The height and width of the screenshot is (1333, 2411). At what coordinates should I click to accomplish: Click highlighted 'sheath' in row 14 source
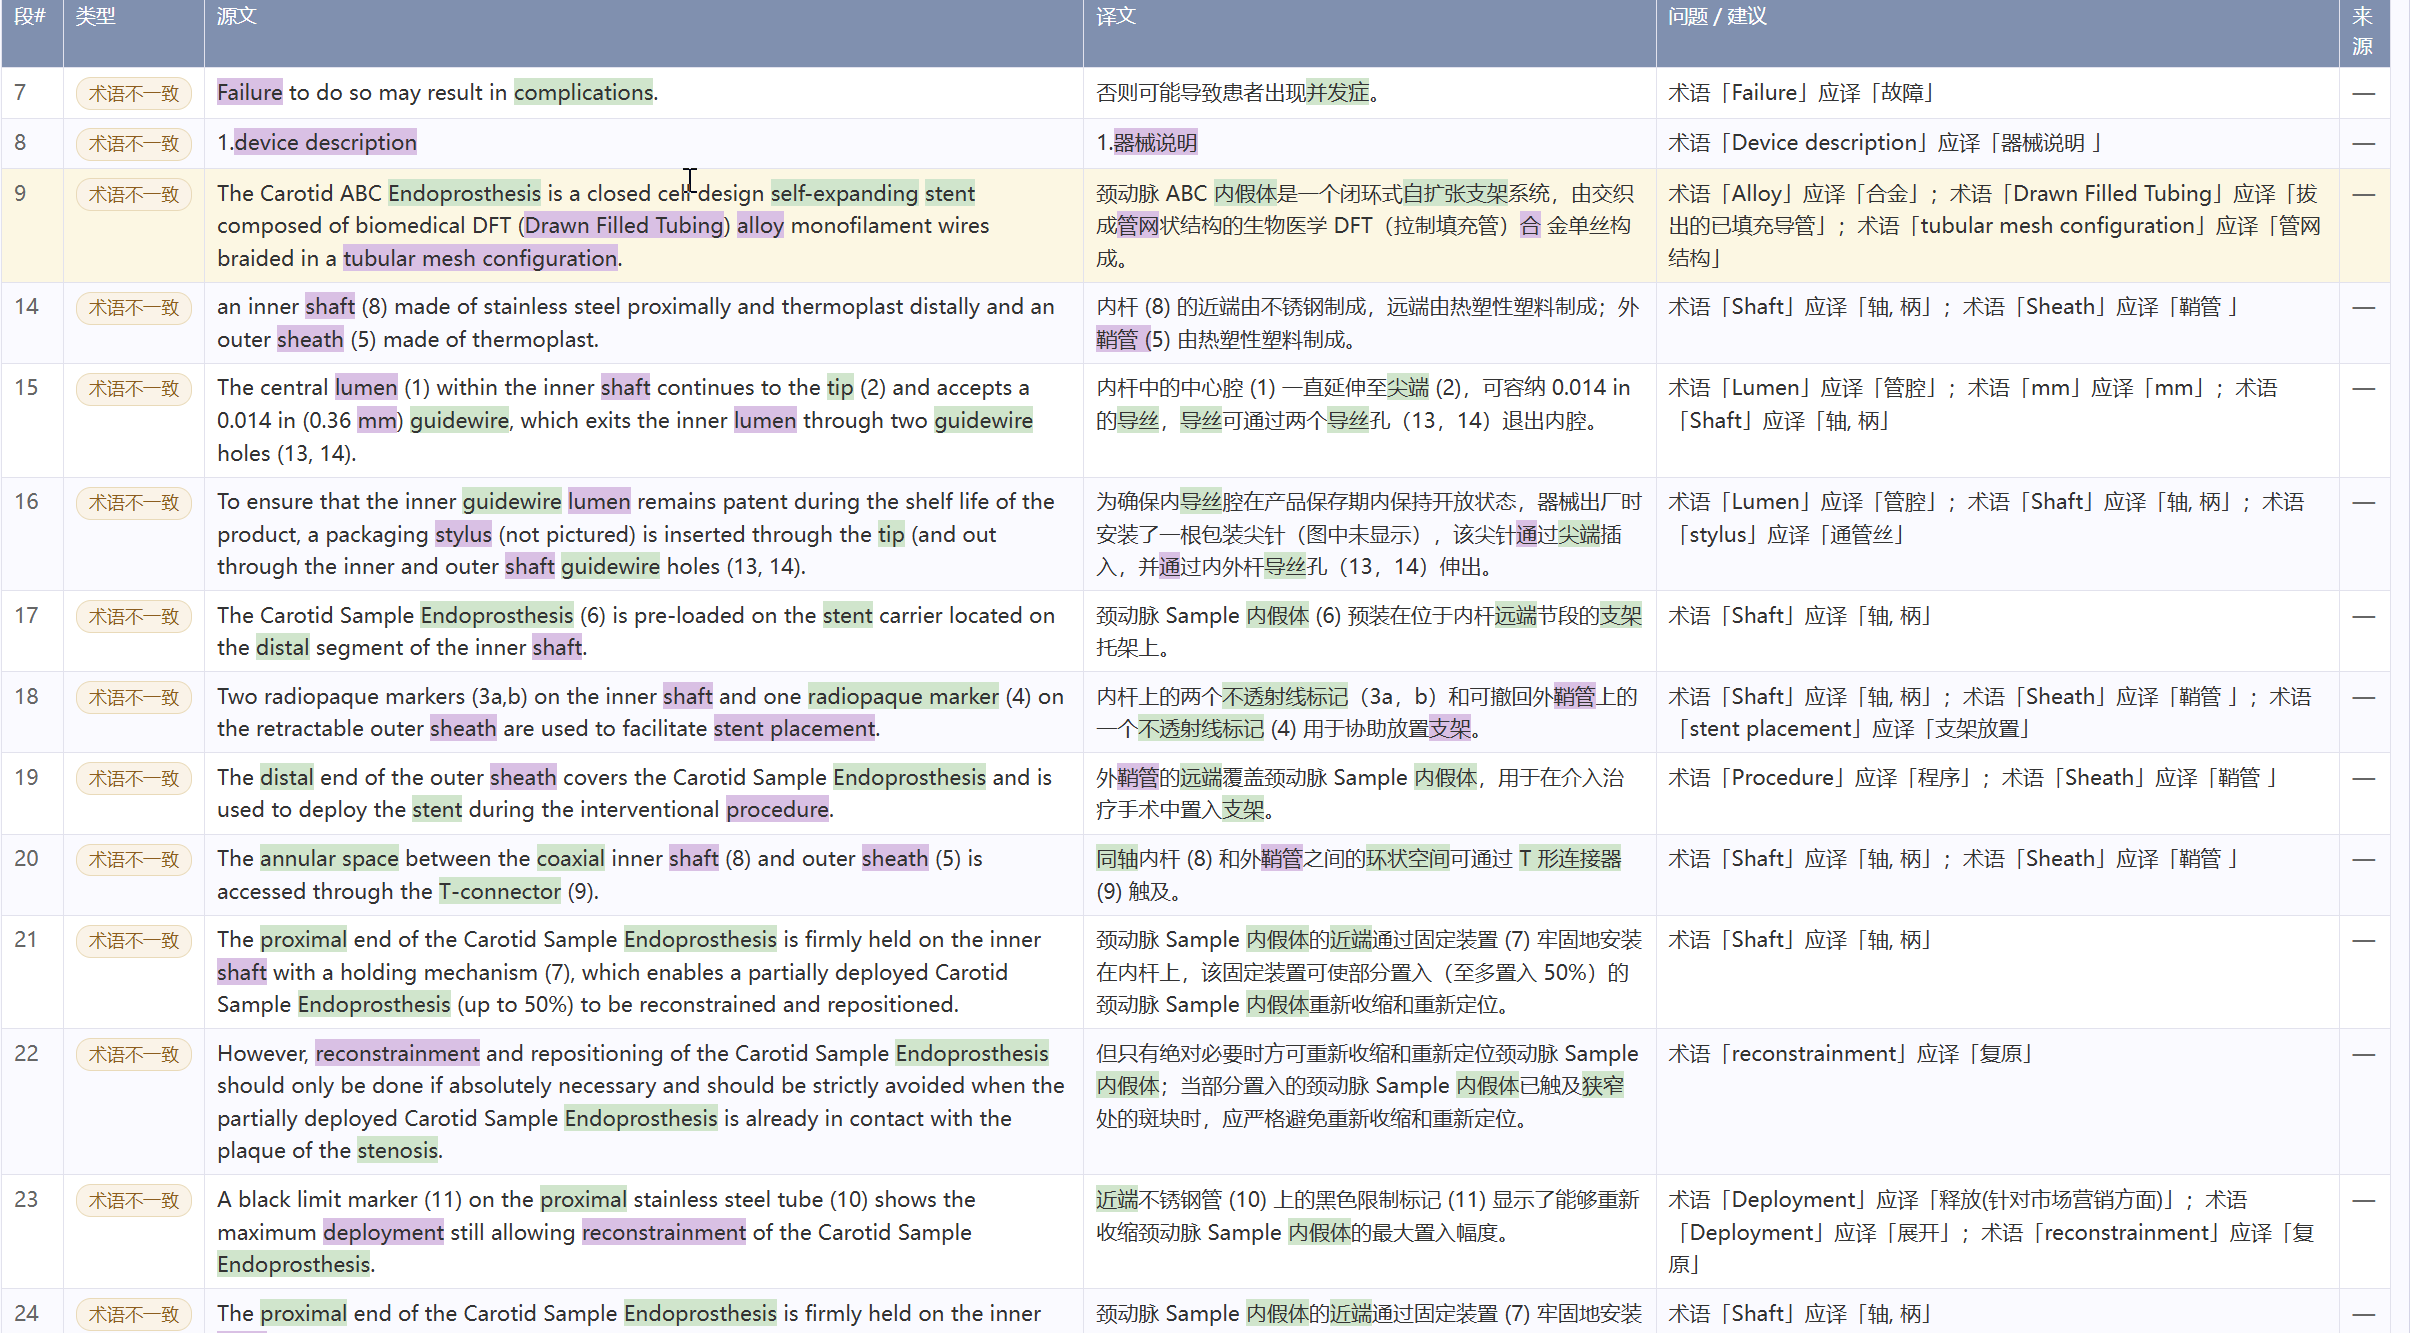tap(310, 340)
